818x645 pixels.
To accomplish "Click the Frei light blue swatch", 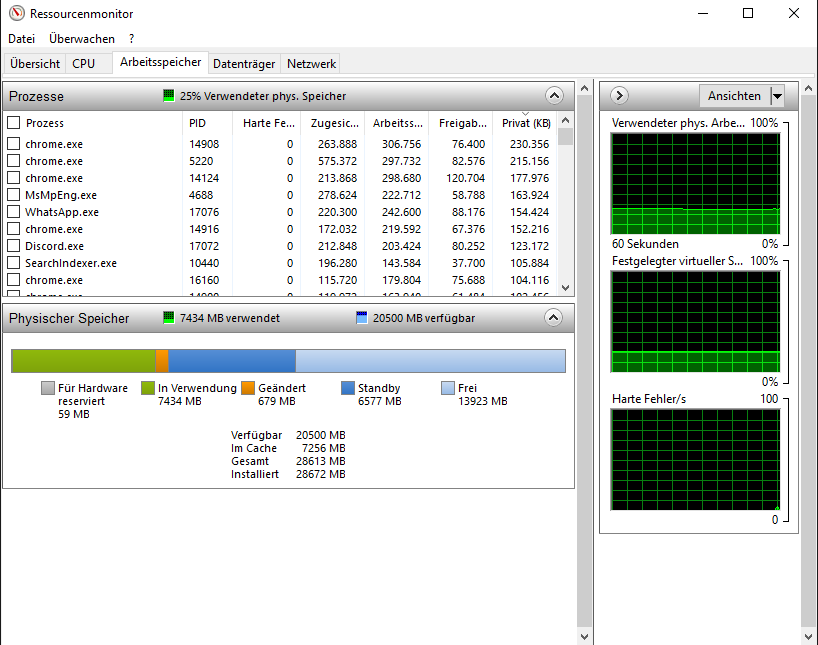I will [448, 388].
